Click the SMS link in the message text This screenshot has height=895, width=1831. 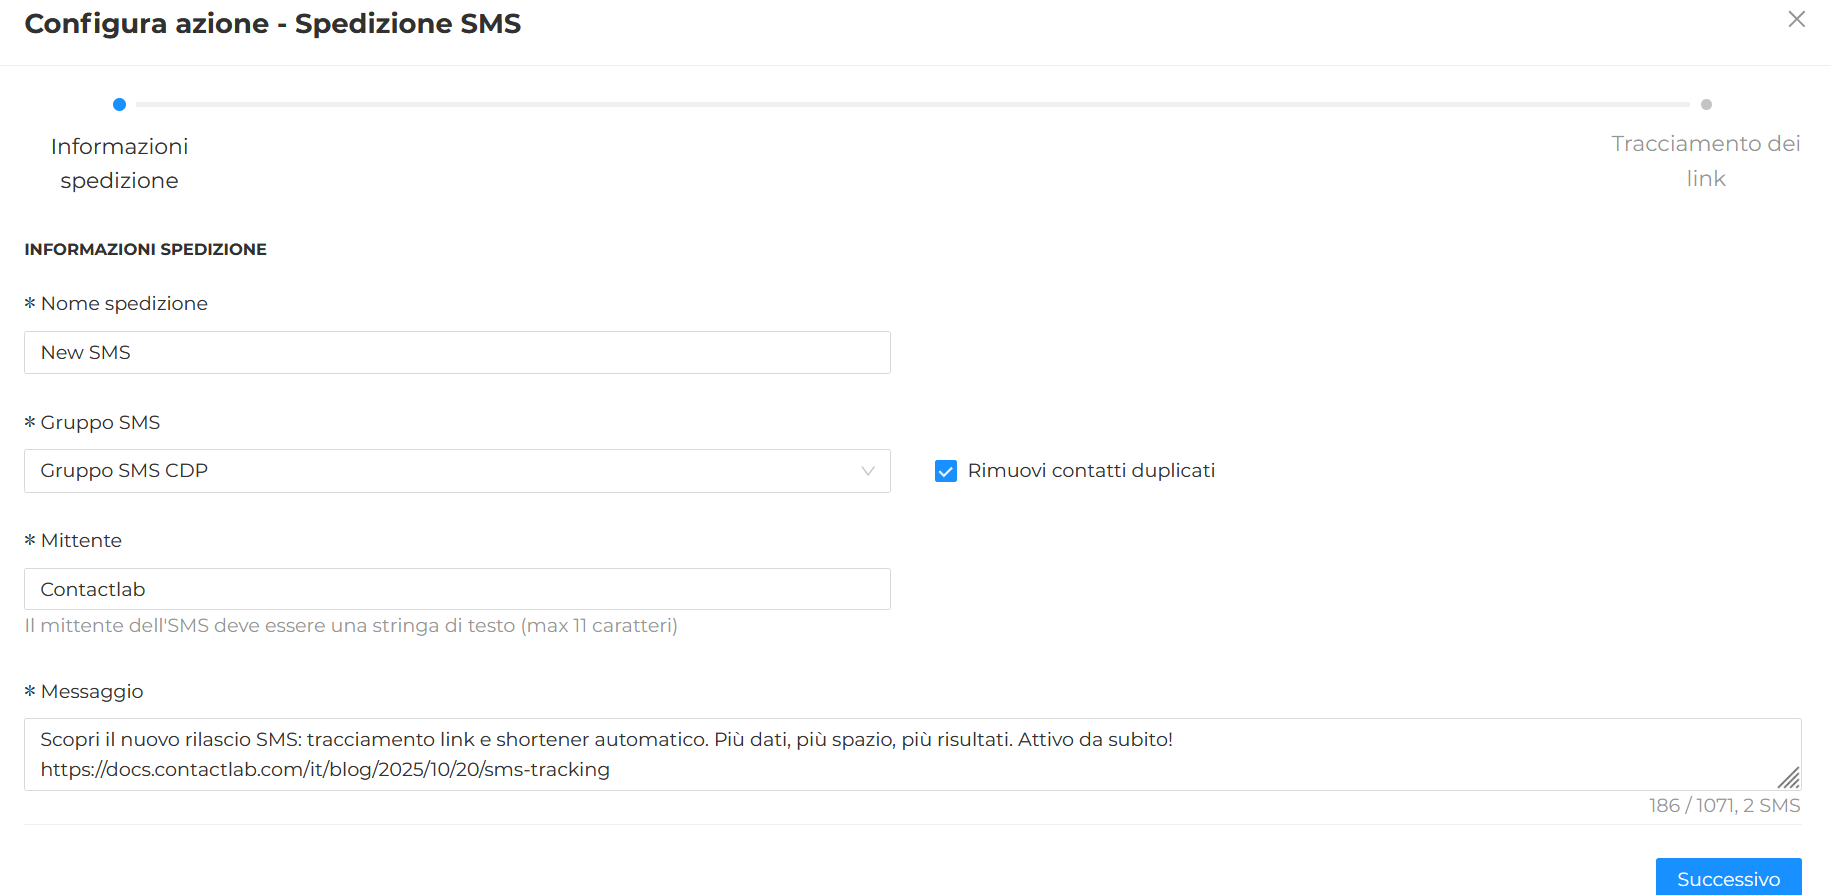tap(324, 769)
